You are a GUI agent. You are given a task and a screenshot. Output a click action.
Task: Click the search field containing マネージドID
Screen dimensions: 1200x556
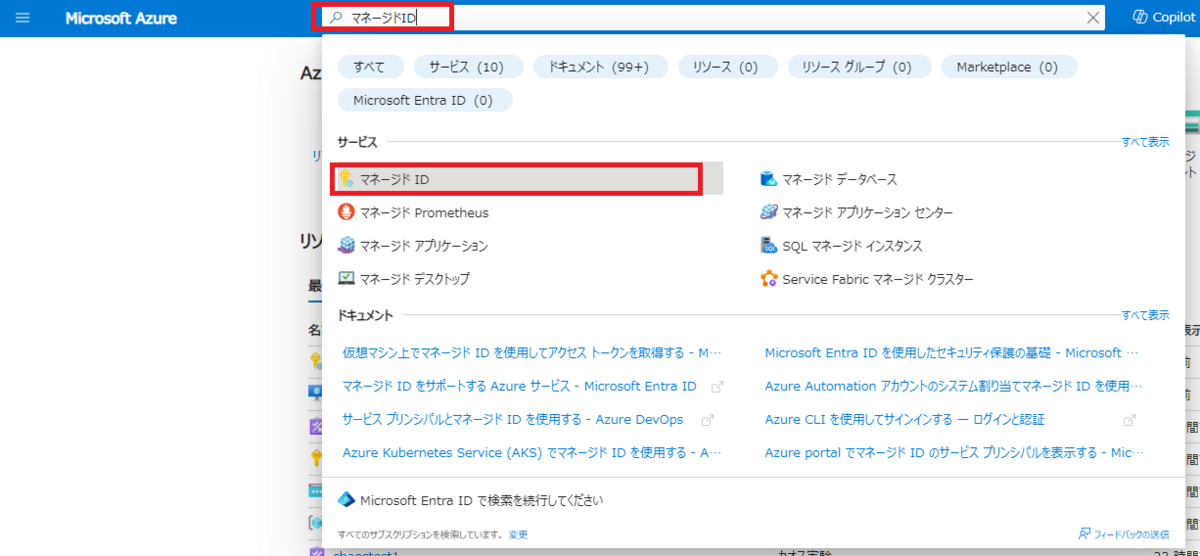715,17
